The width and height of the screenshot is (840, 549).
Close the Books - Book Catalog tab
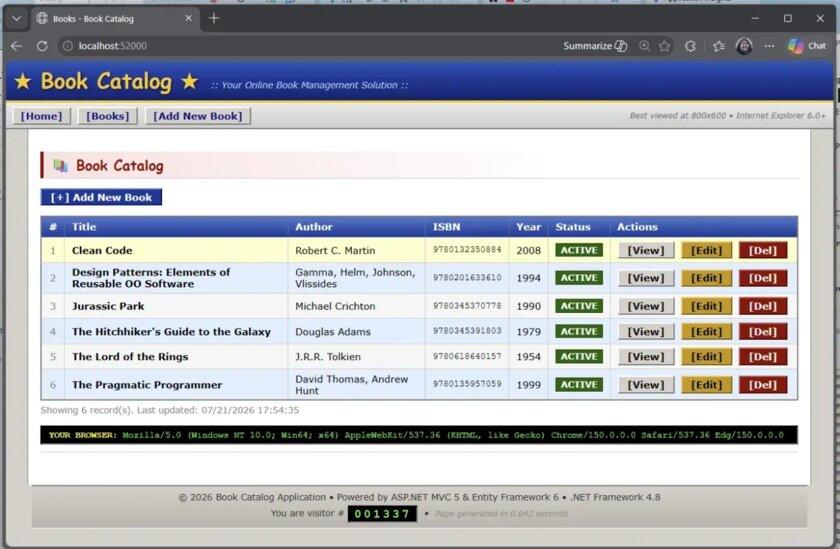(189, 18)
